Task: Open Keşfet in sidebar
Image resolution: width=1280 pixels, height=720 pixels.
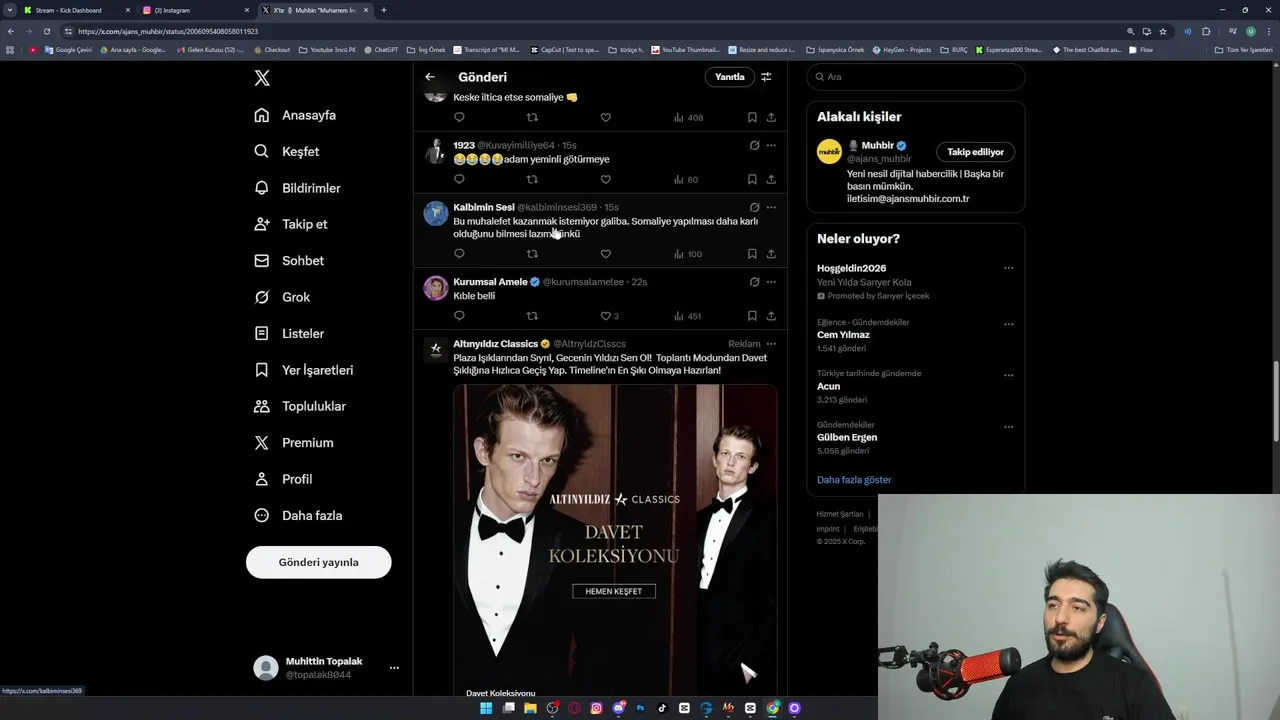Action: (287, 151)
